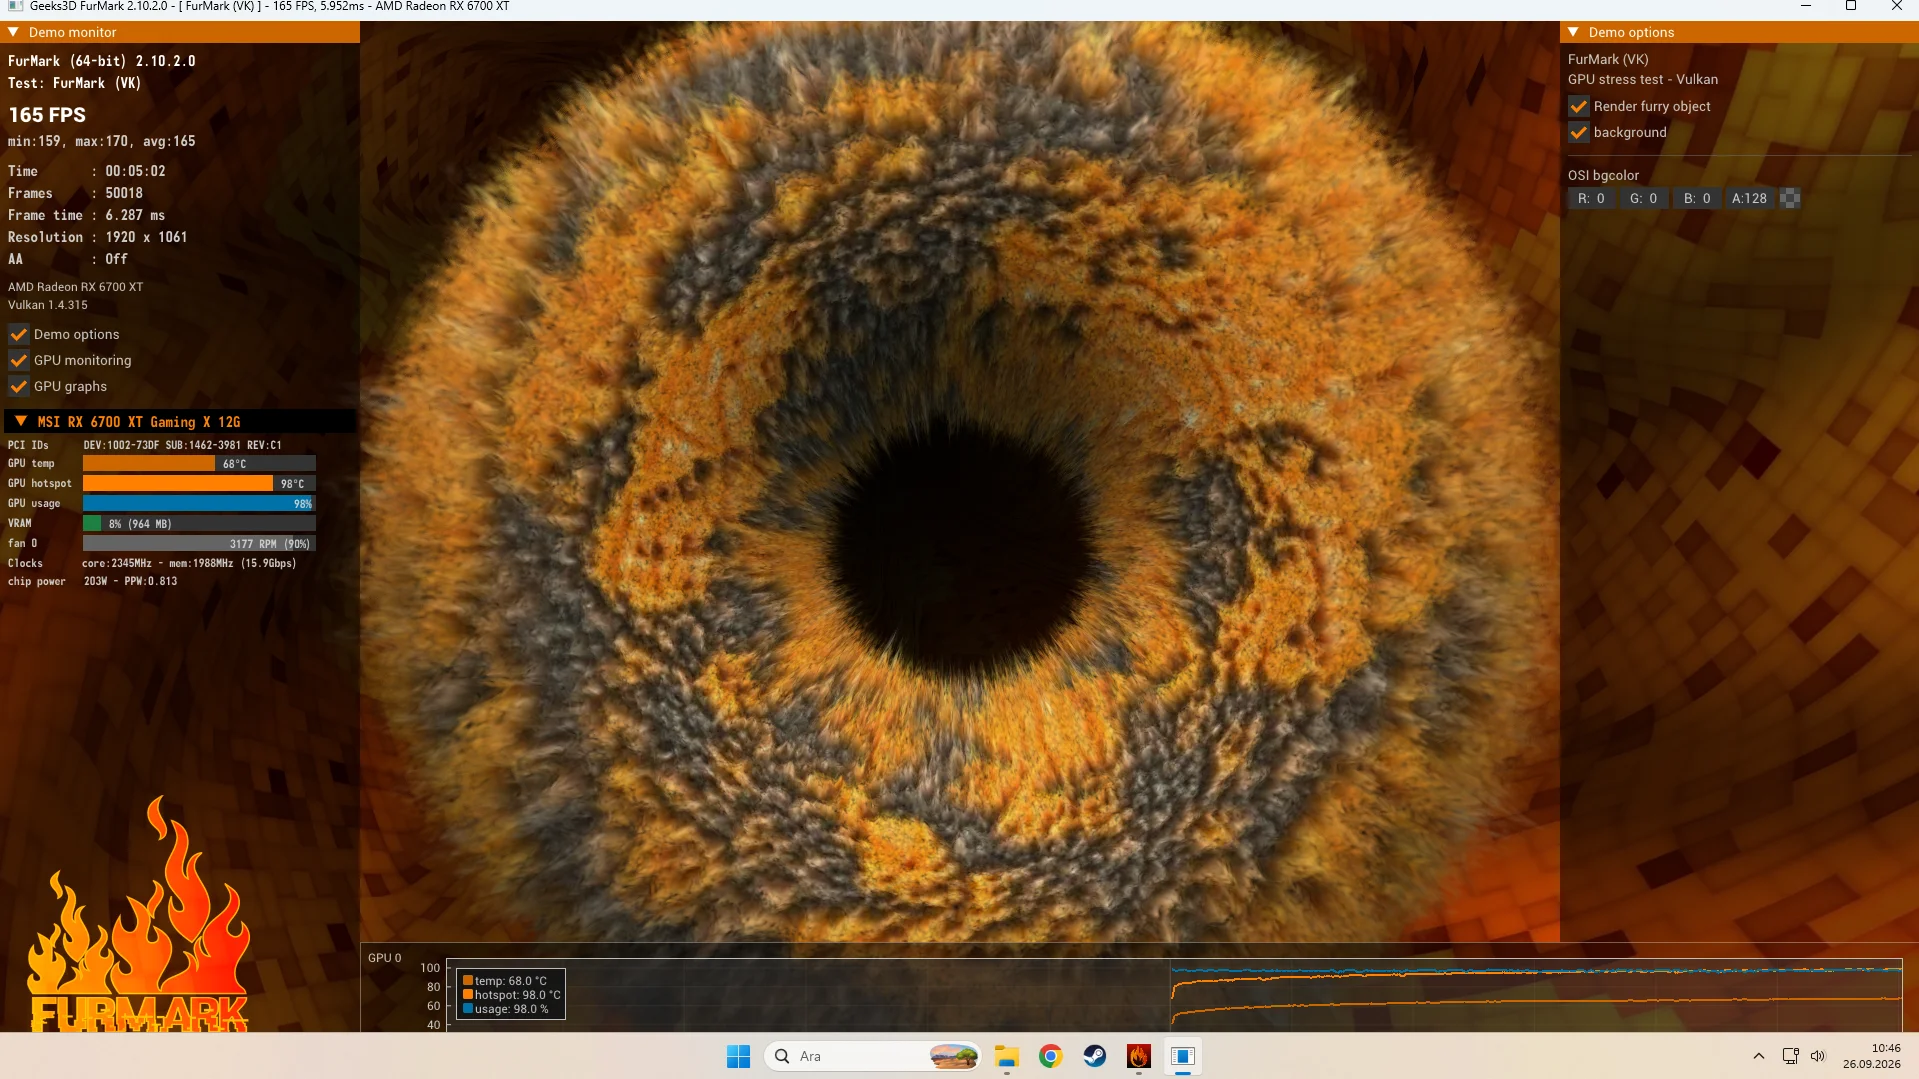Click the B value of OSI bgcolor
Screen dimensions: 1919x1079
1697,198
